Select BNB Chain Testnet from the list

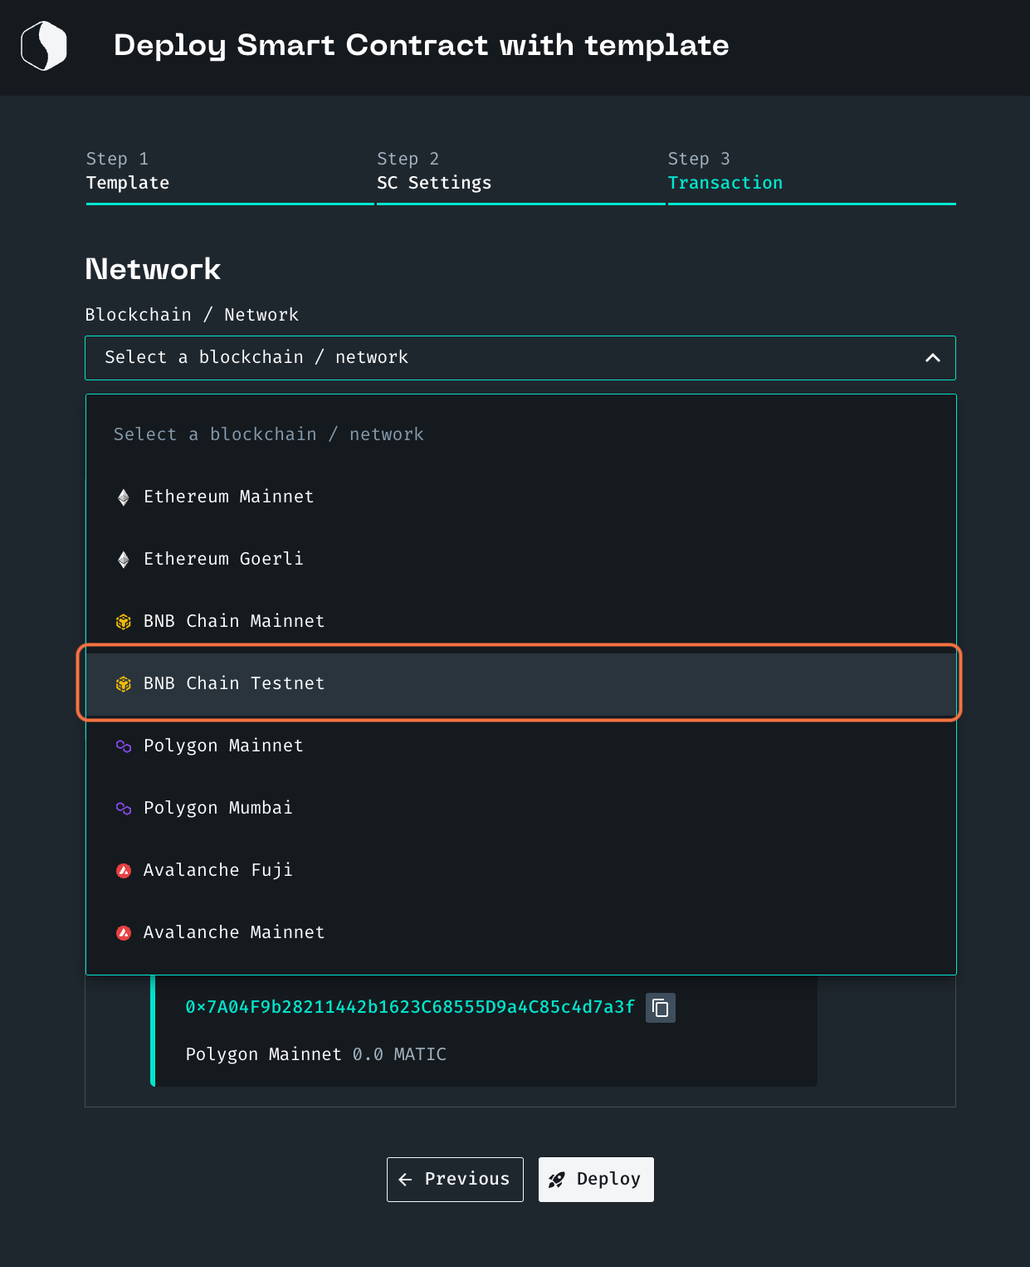234,683
